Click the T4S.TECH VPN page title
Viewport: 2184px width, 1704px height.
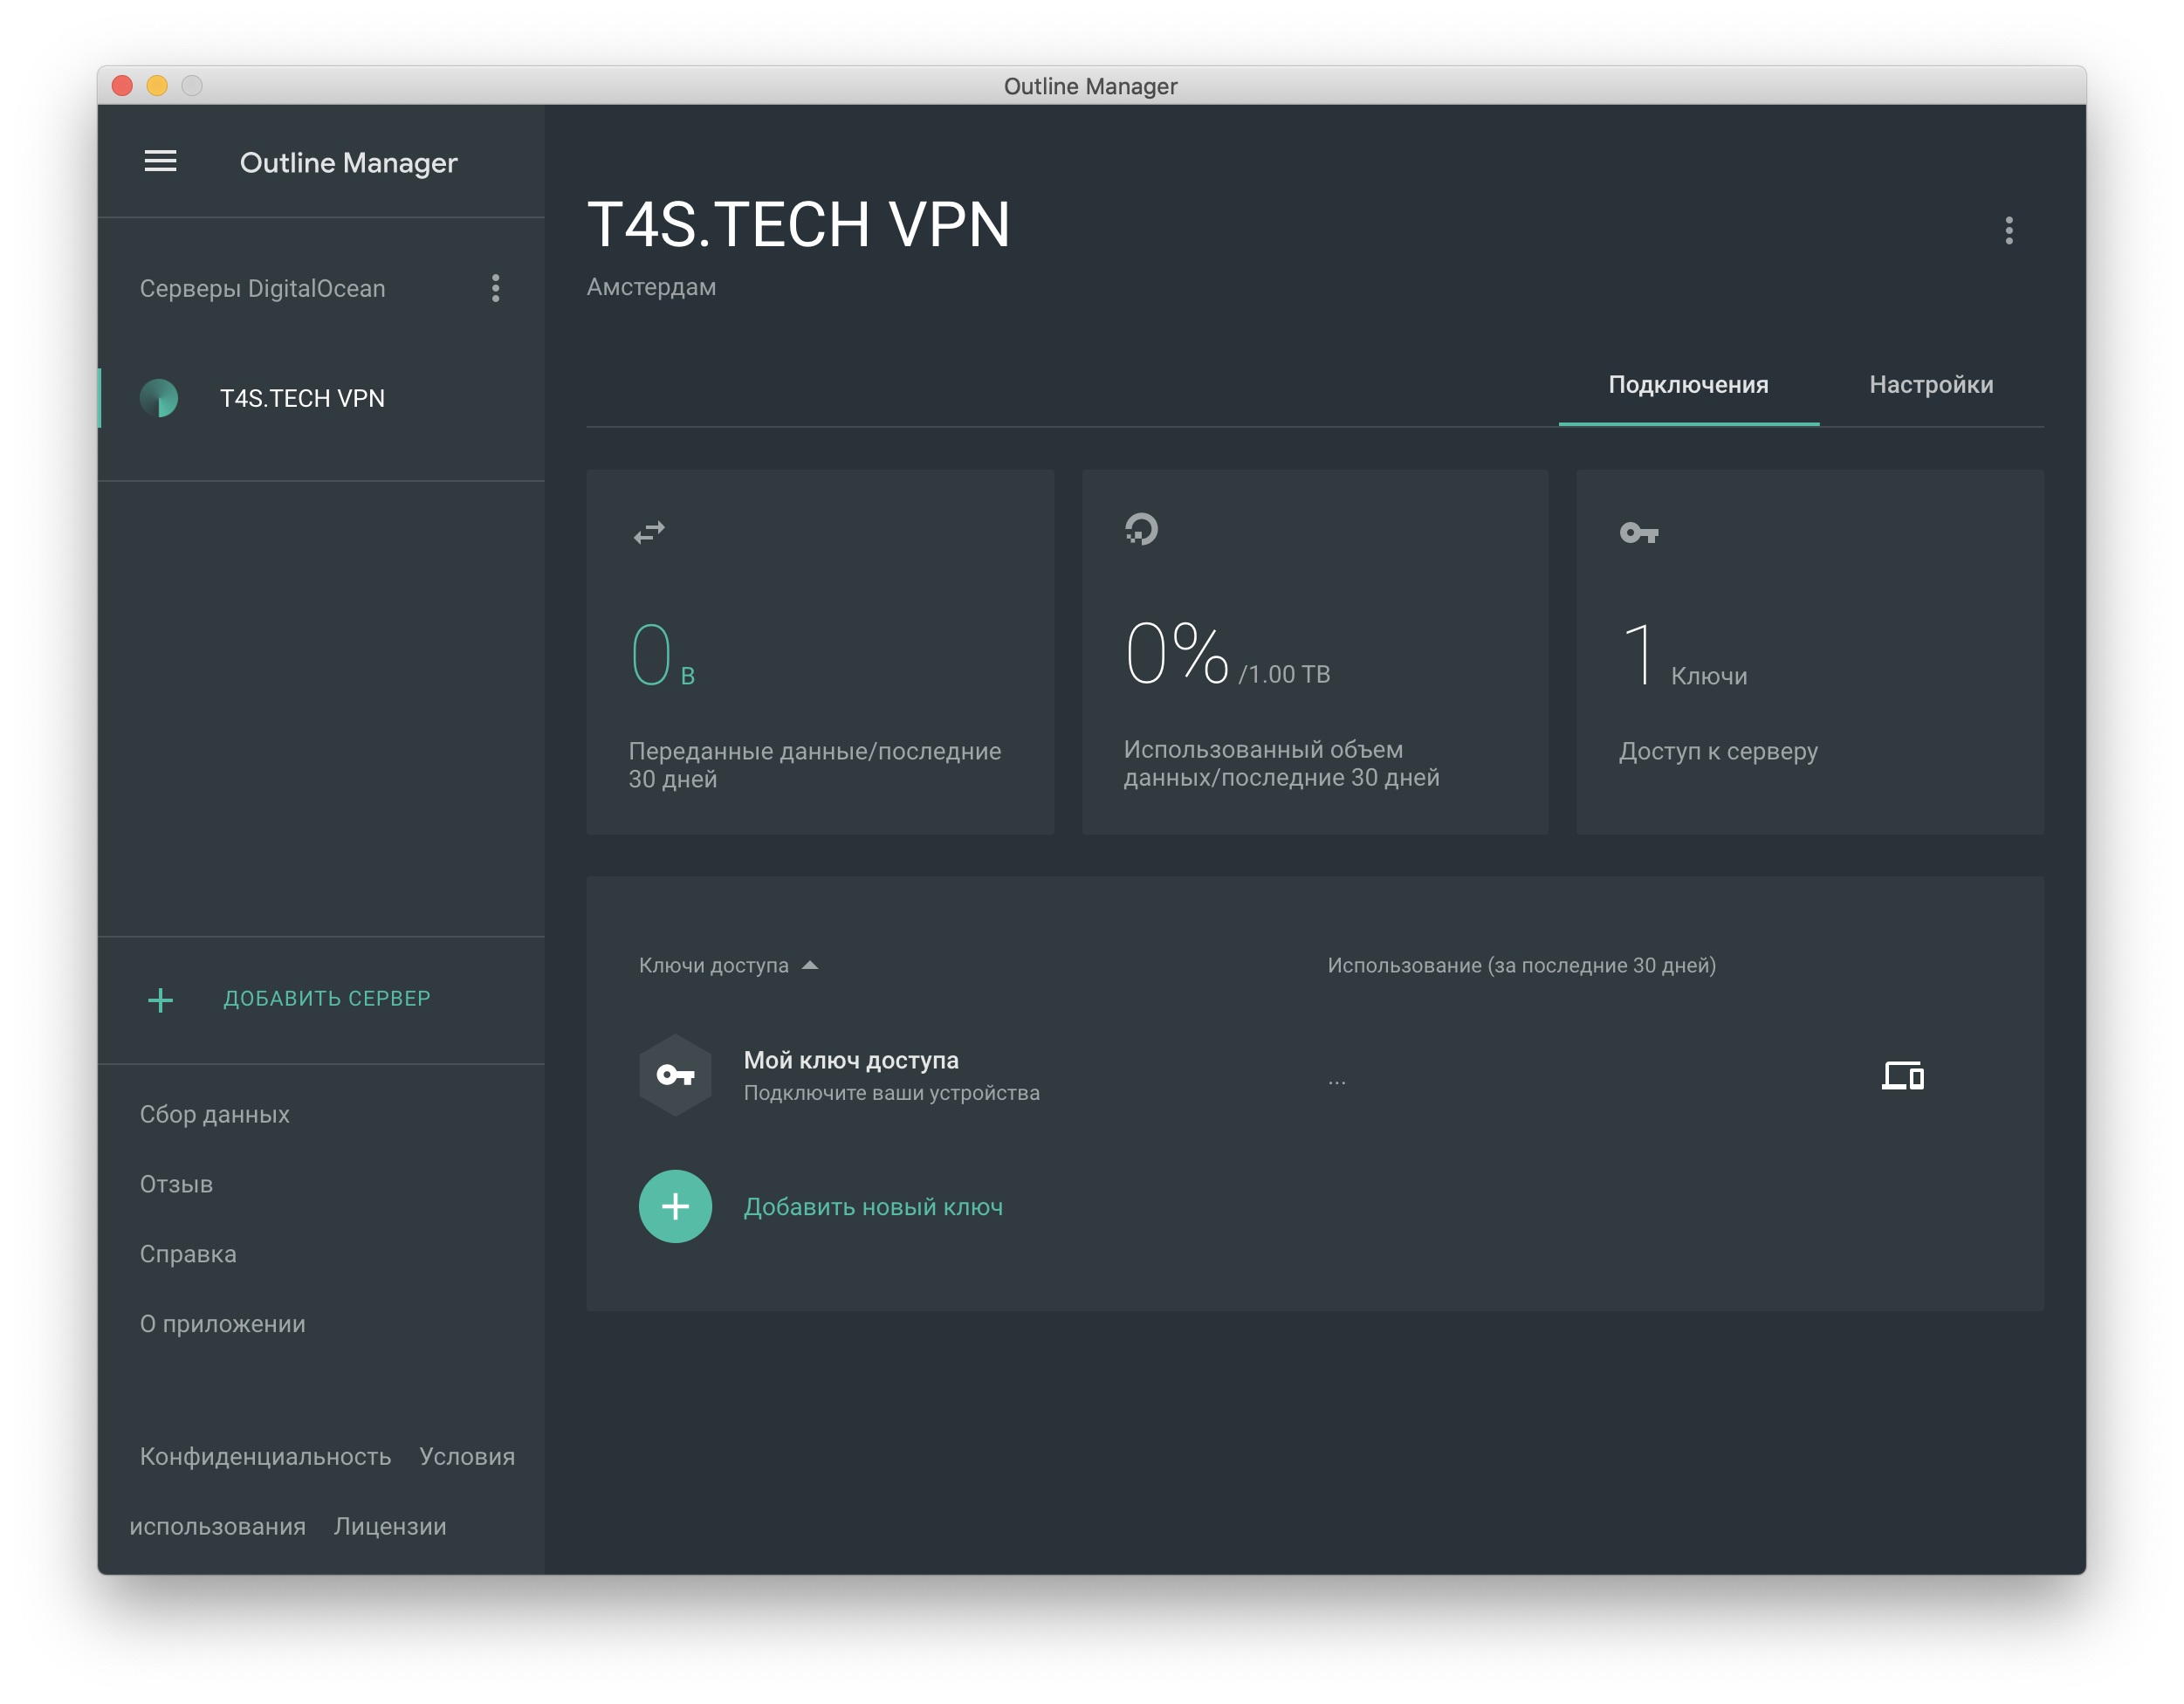click(798, 224)
